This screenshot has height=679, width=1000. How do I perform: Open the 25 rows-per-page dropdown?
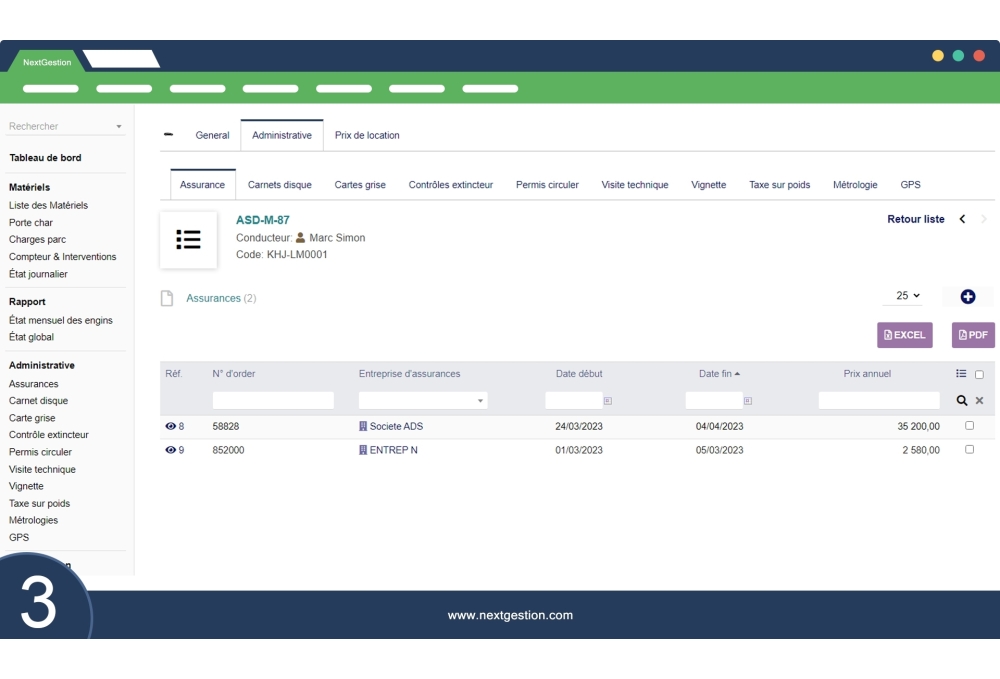coord(908,296)
